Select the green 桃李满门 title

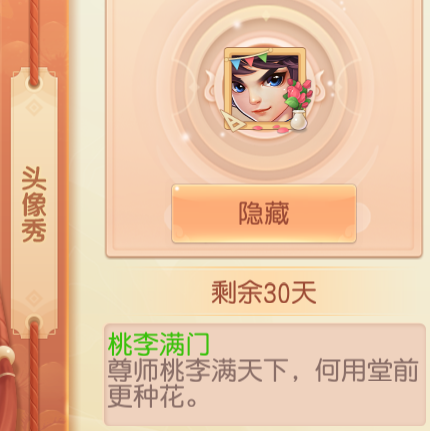(x=159, y=344)
